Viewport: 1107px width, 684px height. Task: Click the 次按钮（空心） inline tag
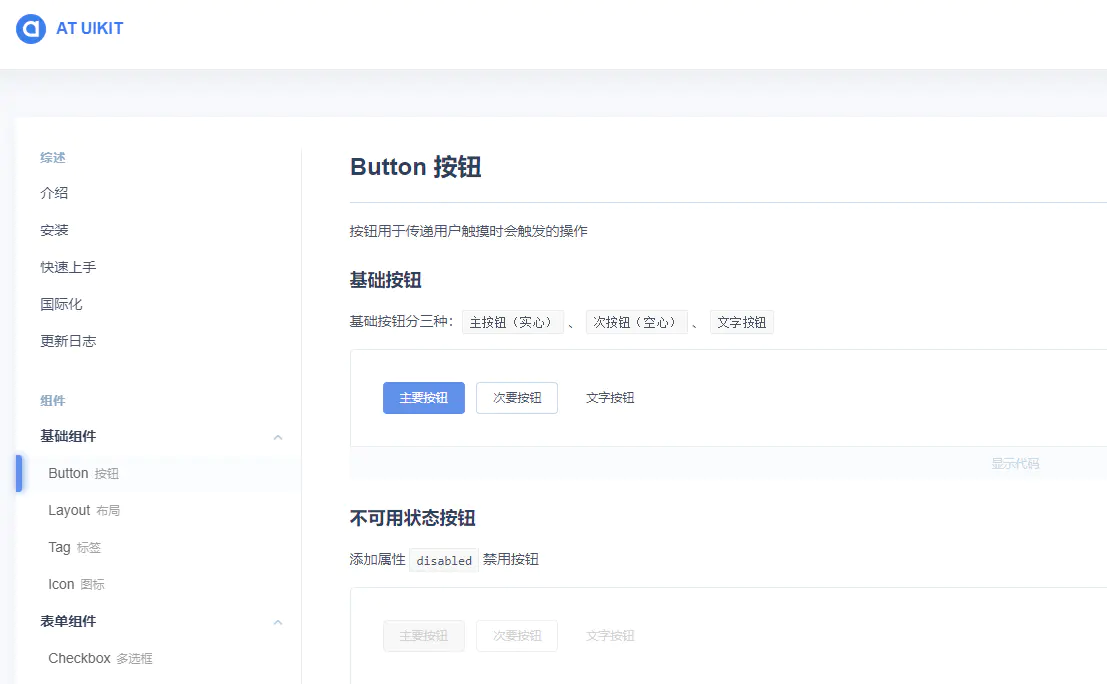(x=637, y=321)
